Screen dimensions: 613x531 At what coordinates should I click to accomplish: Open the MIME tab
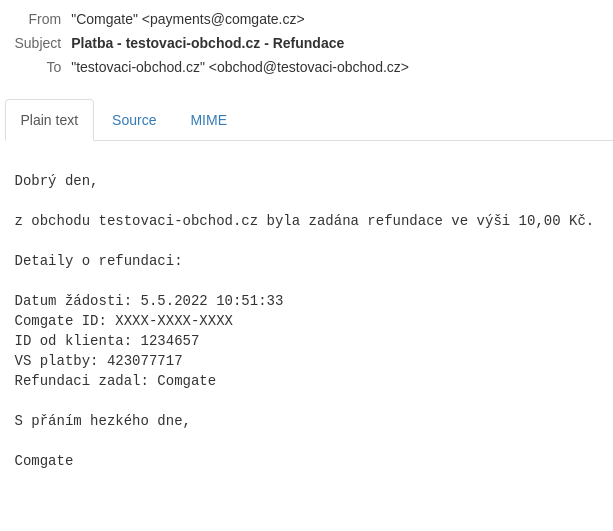tap(208, 120)
